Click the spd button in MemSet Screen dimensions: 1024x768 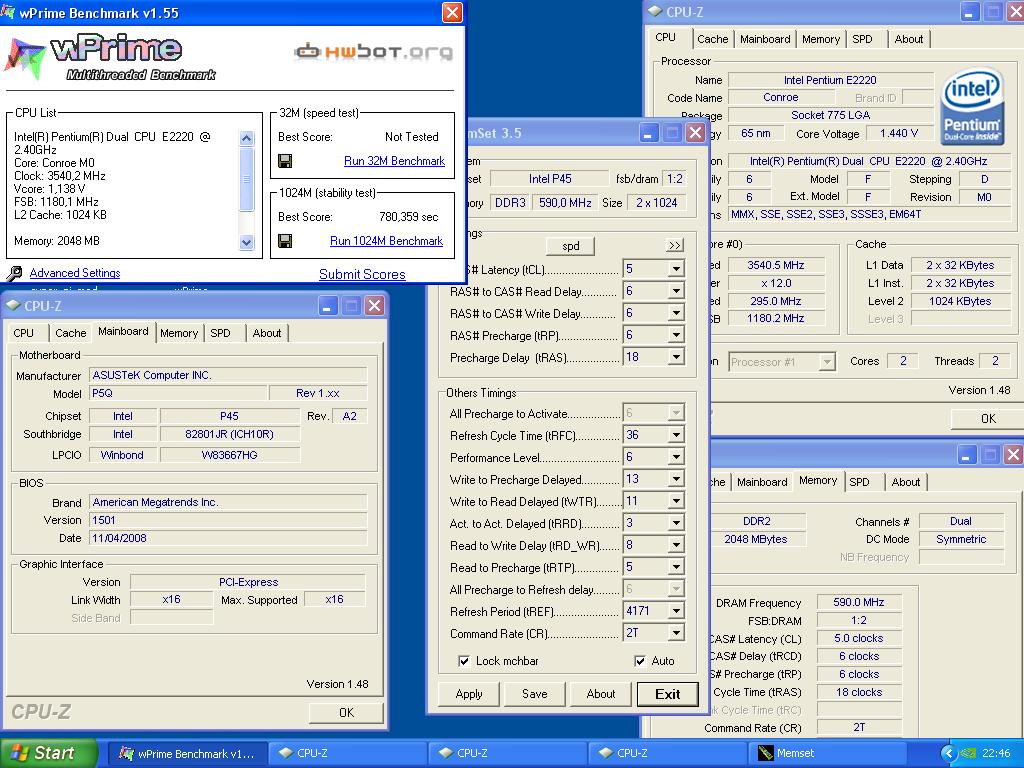point(571,246)
